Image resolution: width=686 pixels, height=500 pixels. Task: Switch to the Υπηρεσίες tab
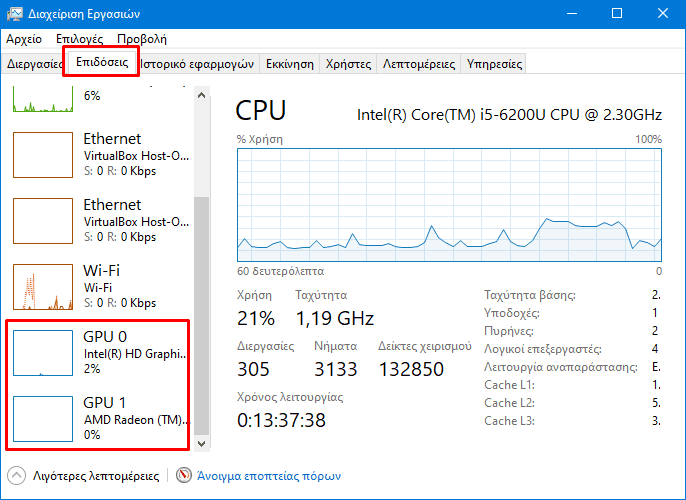[x=494, y=63]
